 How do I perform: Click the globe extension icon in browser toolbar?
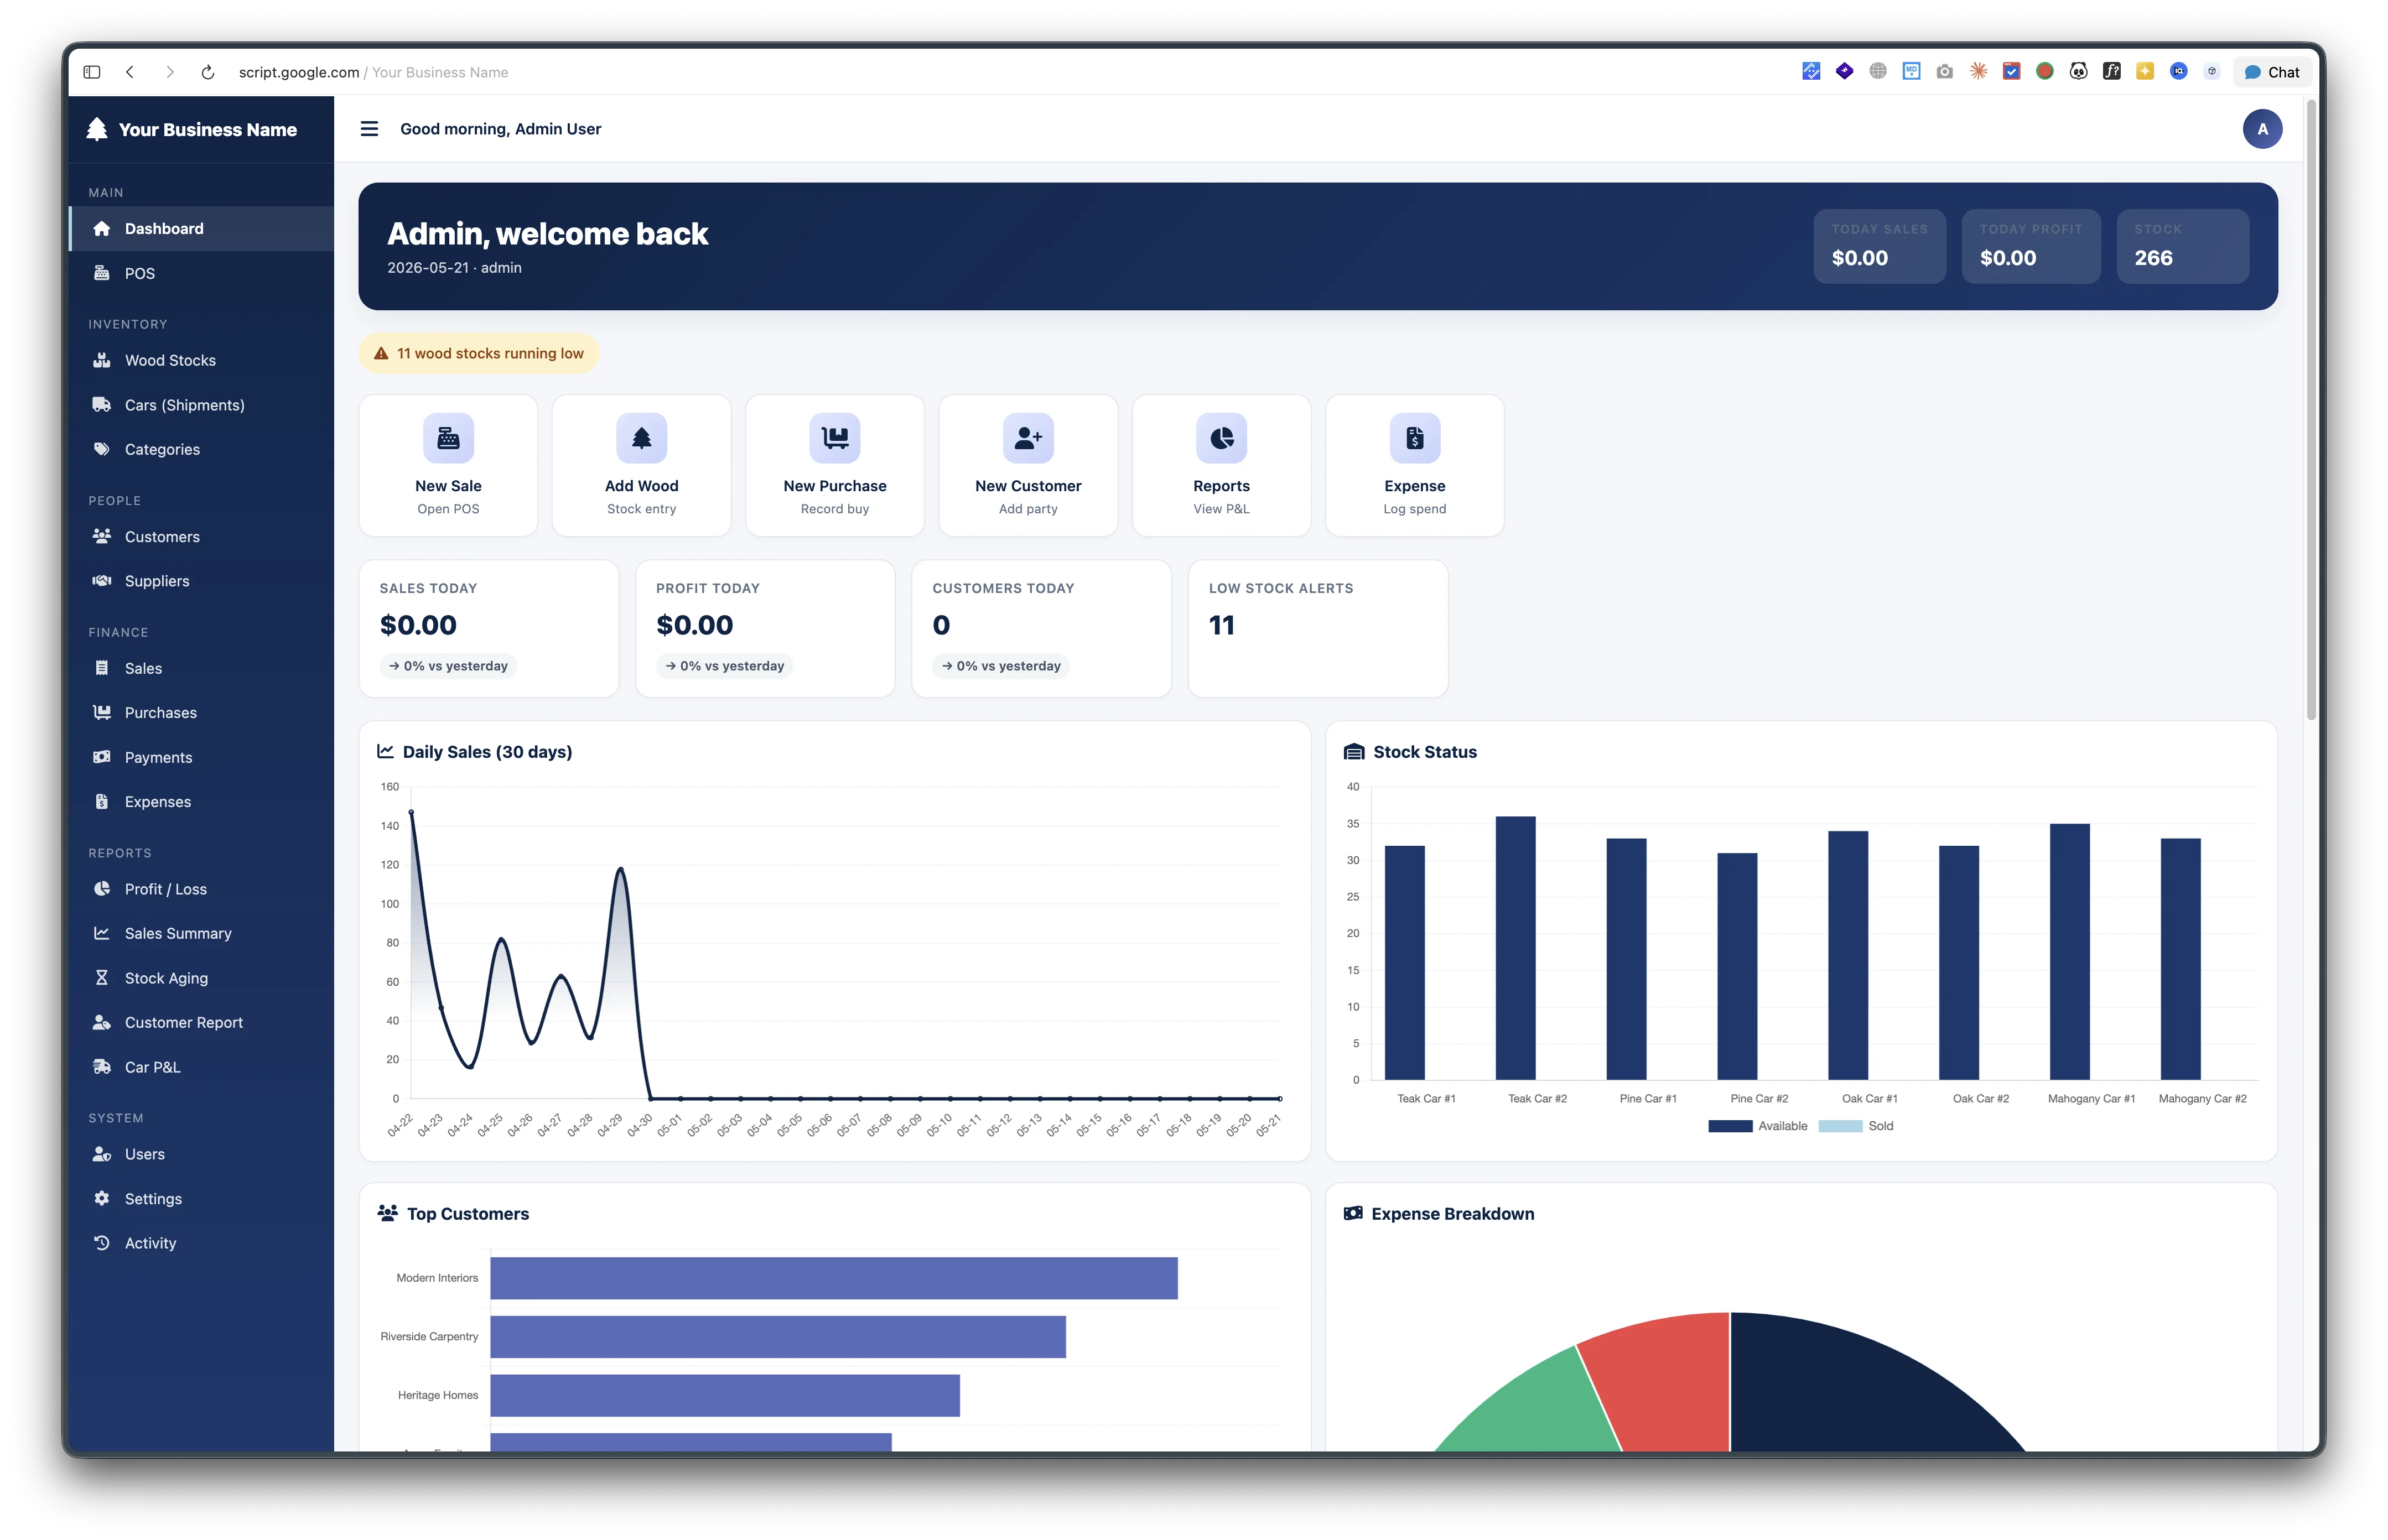(1878, 71)
